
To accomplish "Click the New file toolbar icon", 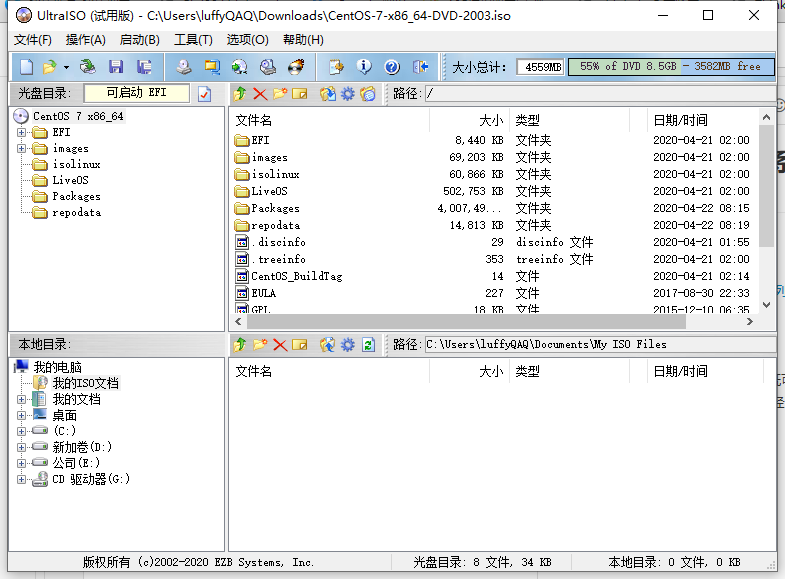I will coord(27,67).
